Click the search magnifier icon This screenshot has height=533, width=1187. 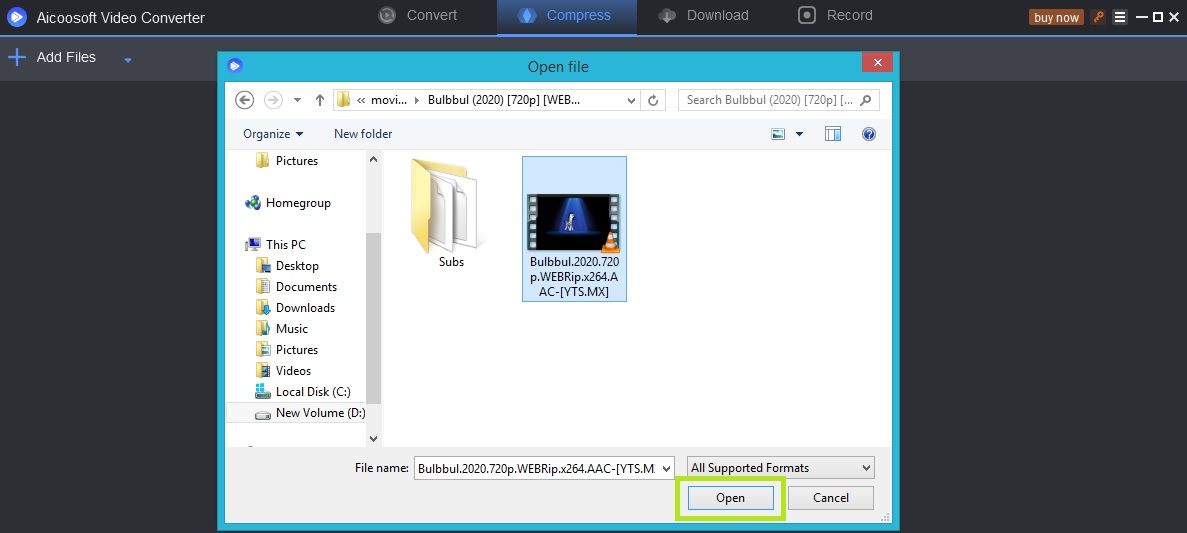(866, 100)
